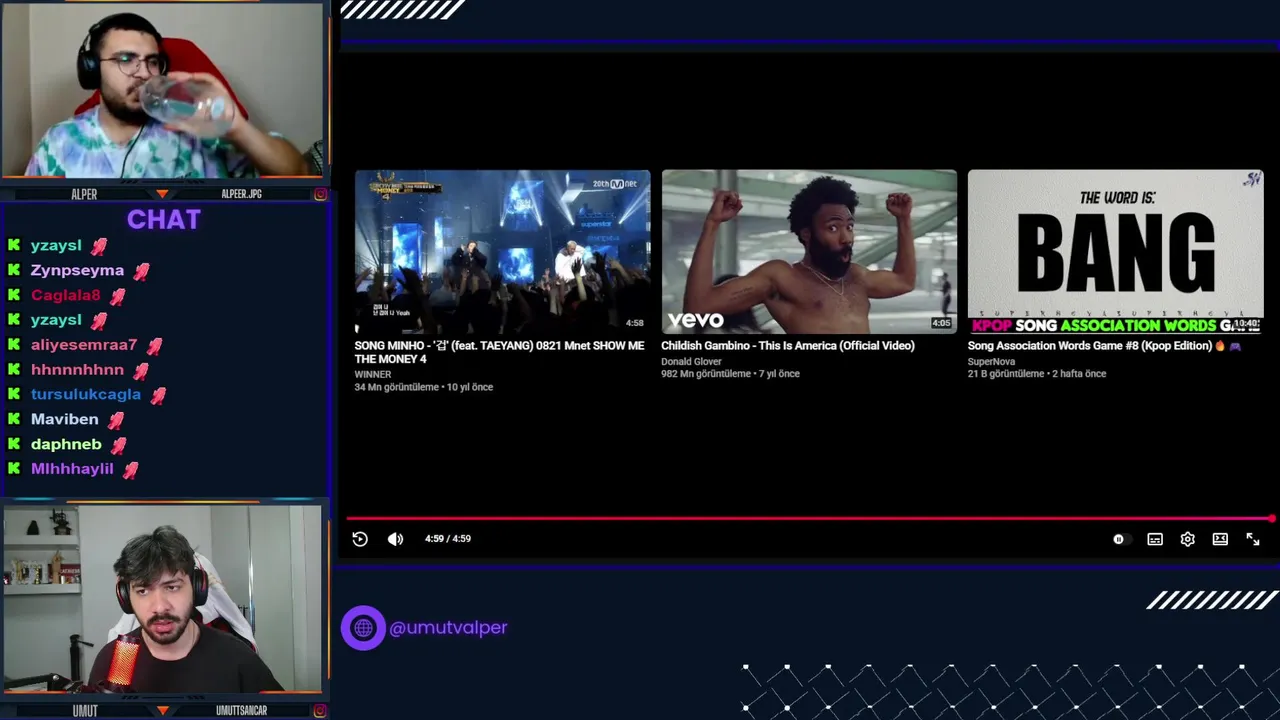Click the vevo logo on thumbnail
This screenshot has width=1280, height=720.
[x=696, y=320]
